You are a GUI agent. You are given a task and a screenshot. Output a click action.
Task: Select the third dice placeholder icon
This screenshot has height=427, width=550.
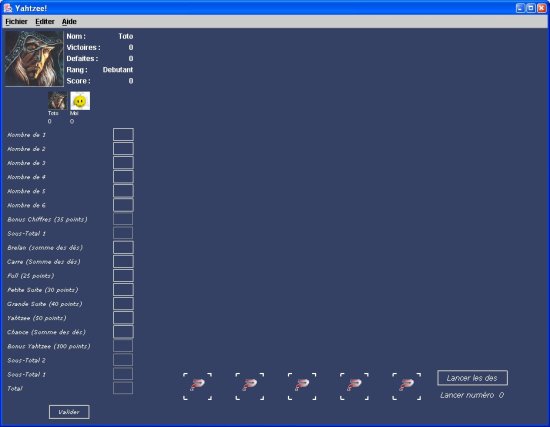coord(302,386)
